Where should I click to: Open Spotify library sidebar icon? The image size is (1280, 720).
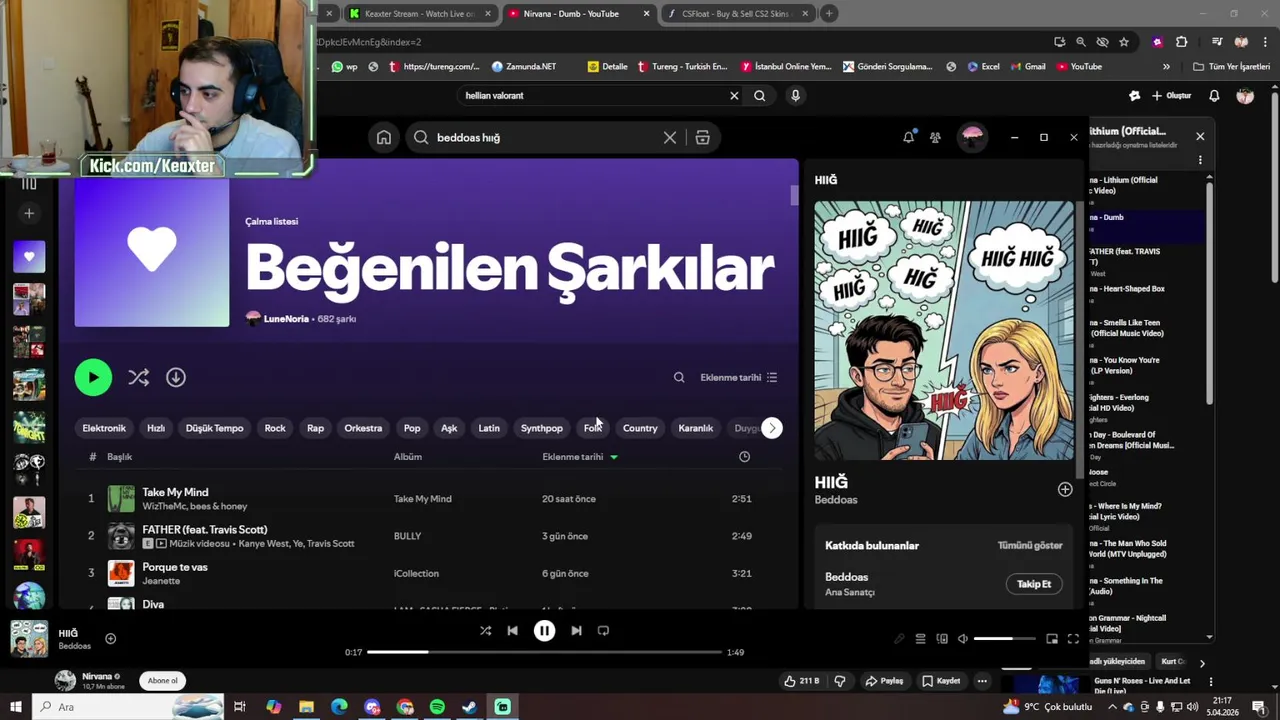29,184
